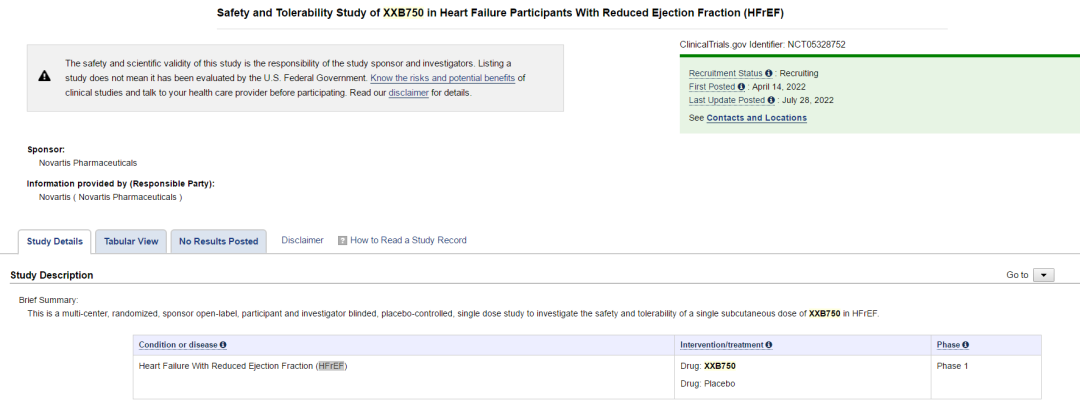Click the warning triangle icon in disclaimer box
1080x403 pixels.
pos(44,77)
